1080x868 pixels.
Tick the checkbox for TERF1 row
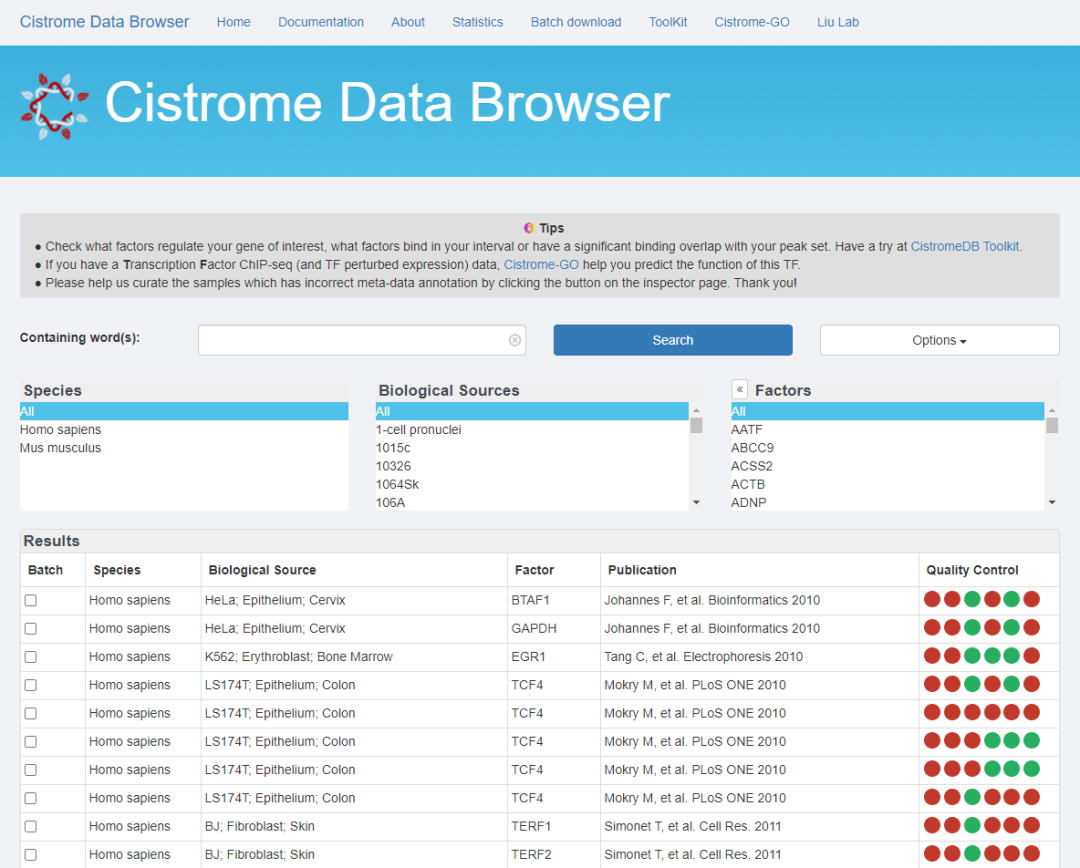click(x=31, y=827)
